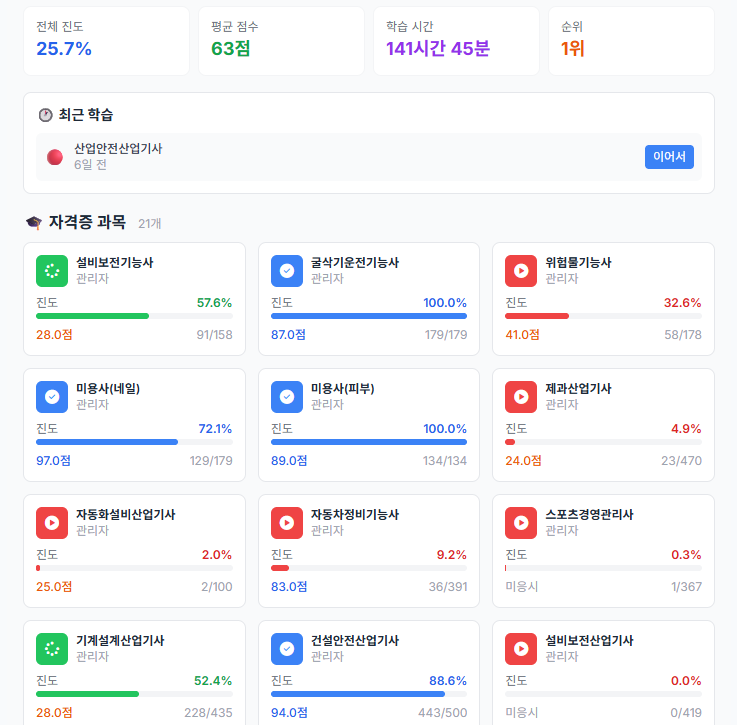
Task: Click the 전체 진도 25.7% value
Action: point(64,49)
